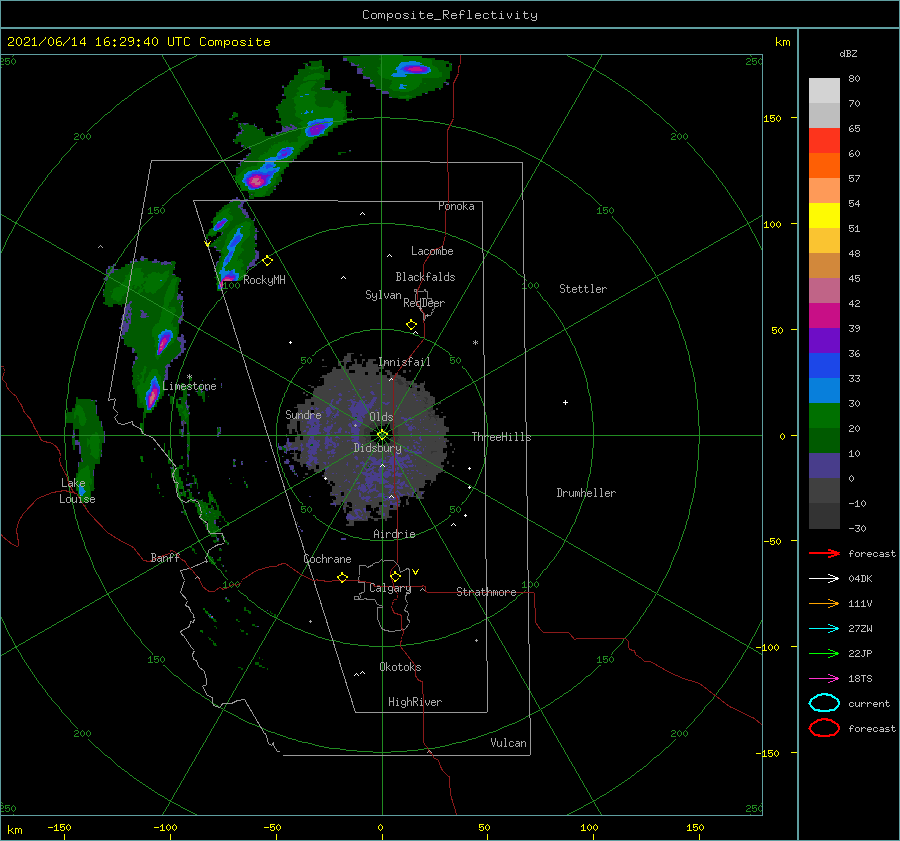900x841 pixels.
Task: Click the yellow diamond marker above Calgary label
Action: pos(395,576)
